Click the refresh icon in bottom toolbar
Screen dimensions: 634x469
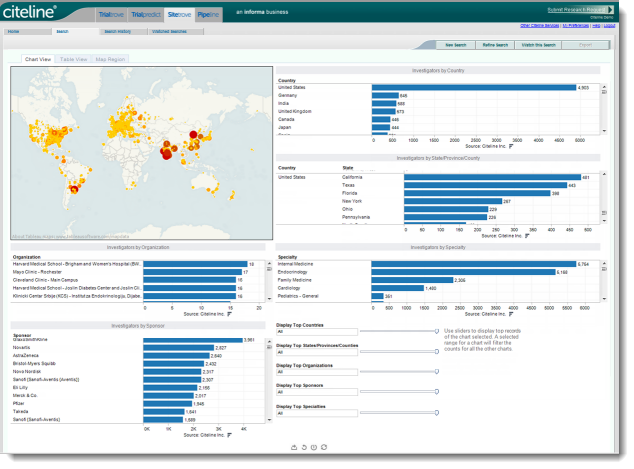[x=323, y=446]
